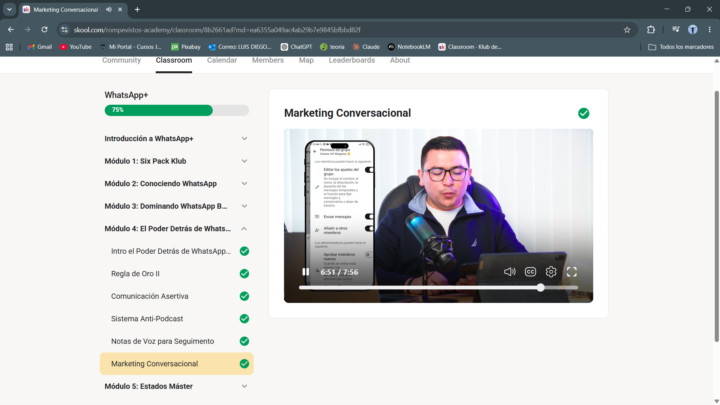This screenshot has width=720, height=405.
Task: Switch to the Community tab
Action: 121,60
